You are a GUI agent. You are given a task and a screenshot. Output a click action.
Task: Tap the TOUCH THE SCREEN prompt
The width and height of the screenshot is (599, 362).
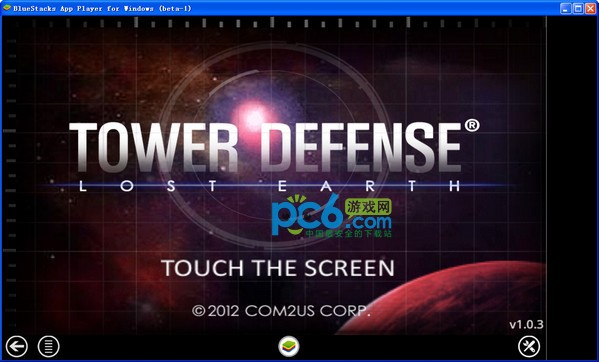(278, 268)
